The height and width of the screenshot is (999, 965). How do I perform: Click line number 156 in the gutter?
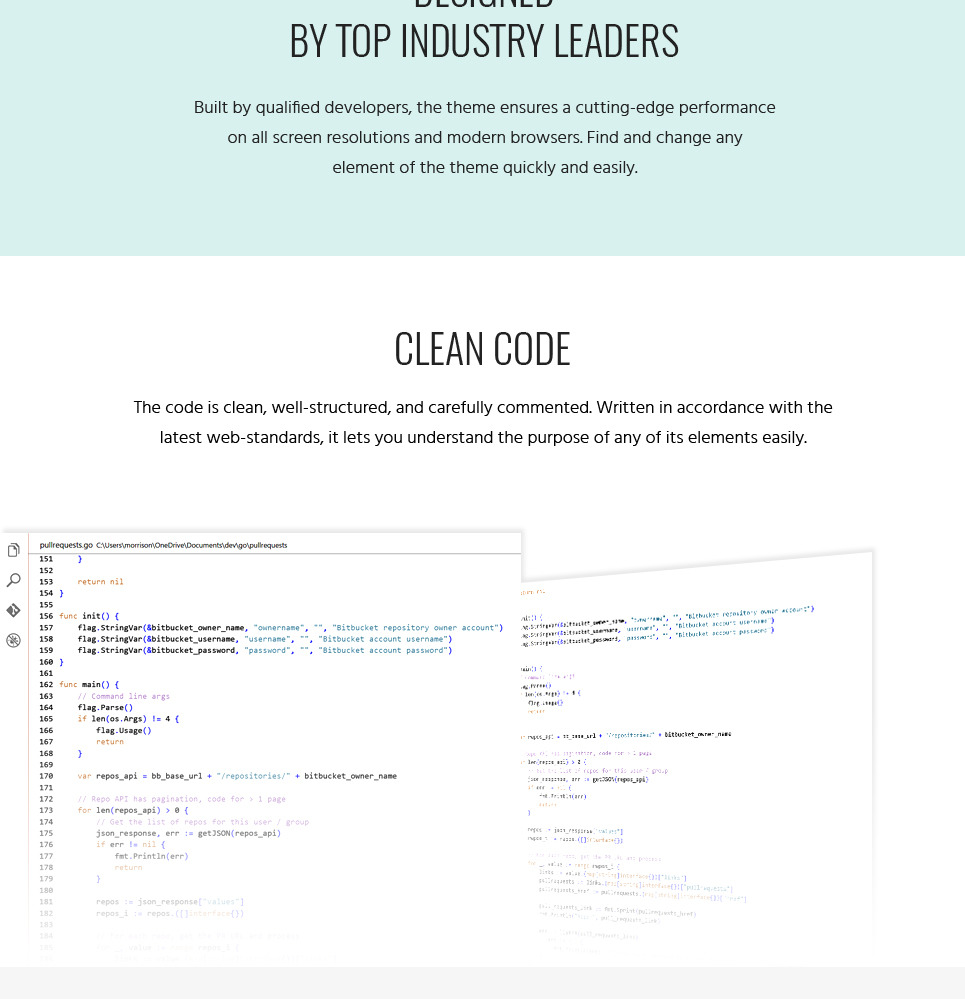pos(46,616)
